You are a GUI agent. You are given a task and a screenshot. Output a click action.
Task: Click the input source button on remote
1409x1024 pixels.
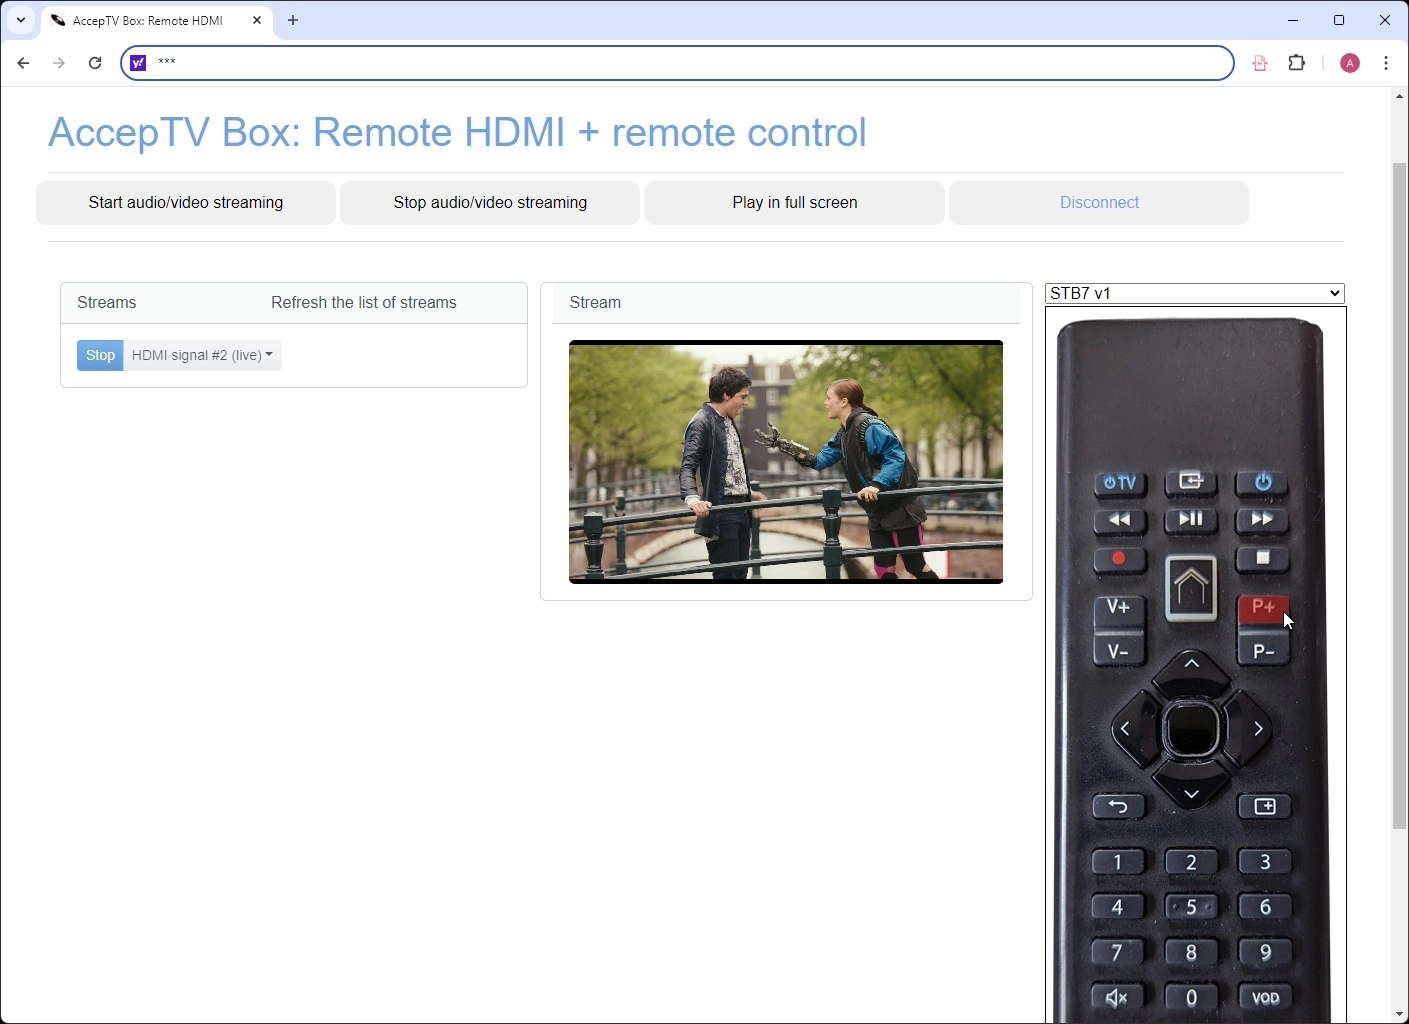click(1191, 482)
